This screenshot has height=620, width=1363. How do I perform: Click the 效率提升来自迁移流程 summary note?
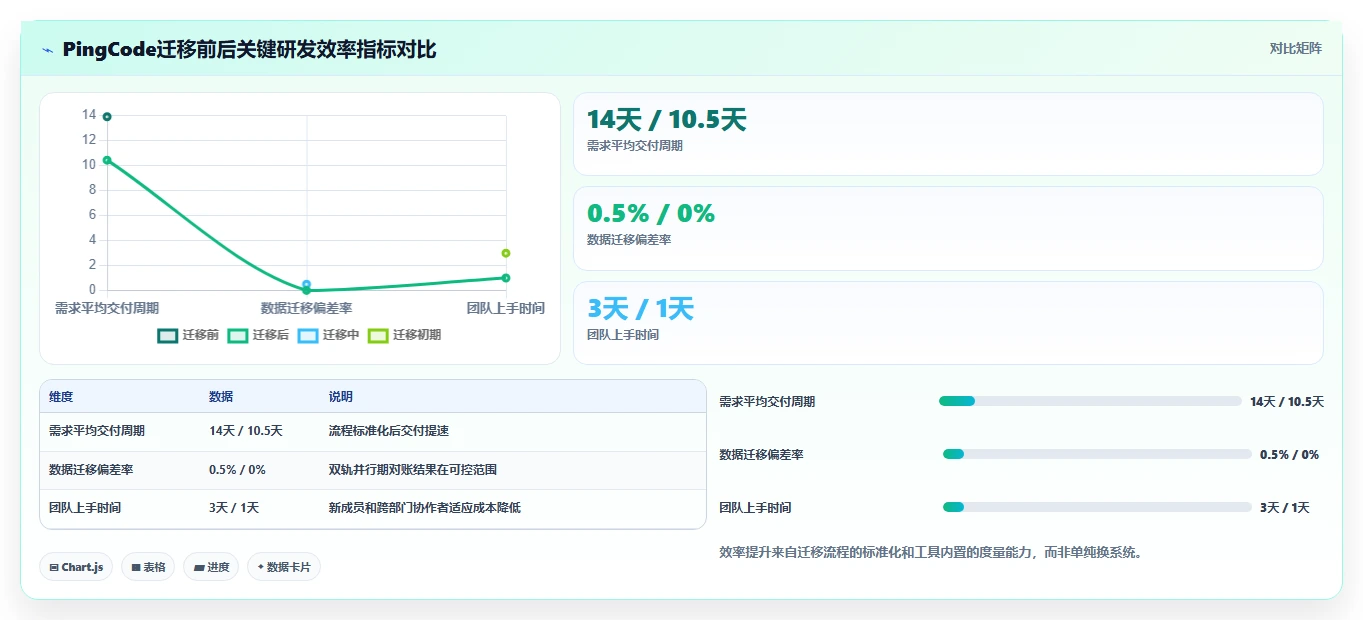931,552
